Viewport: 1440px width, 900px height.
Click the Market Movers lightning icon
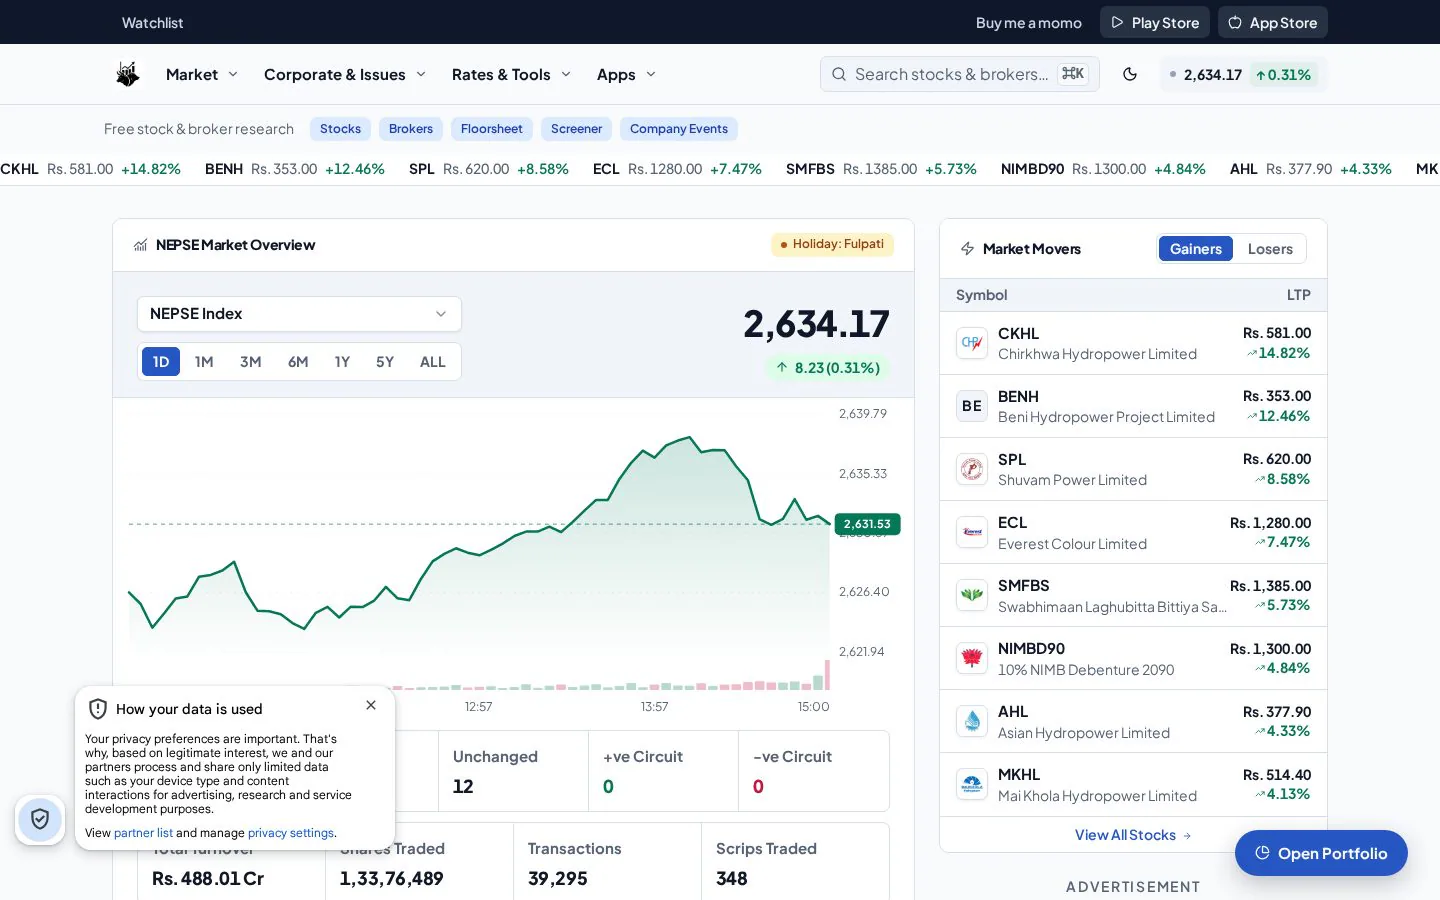(x=967, y=249)
